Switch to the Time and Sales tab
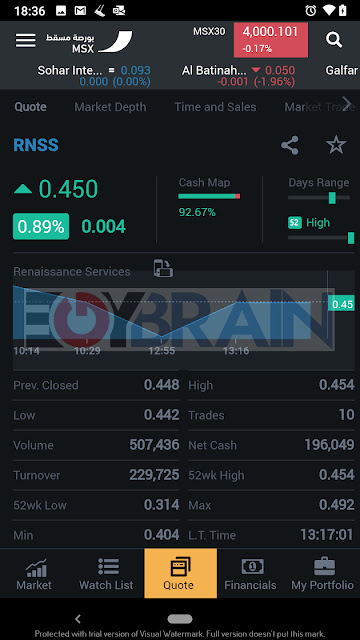 [216, 107]
